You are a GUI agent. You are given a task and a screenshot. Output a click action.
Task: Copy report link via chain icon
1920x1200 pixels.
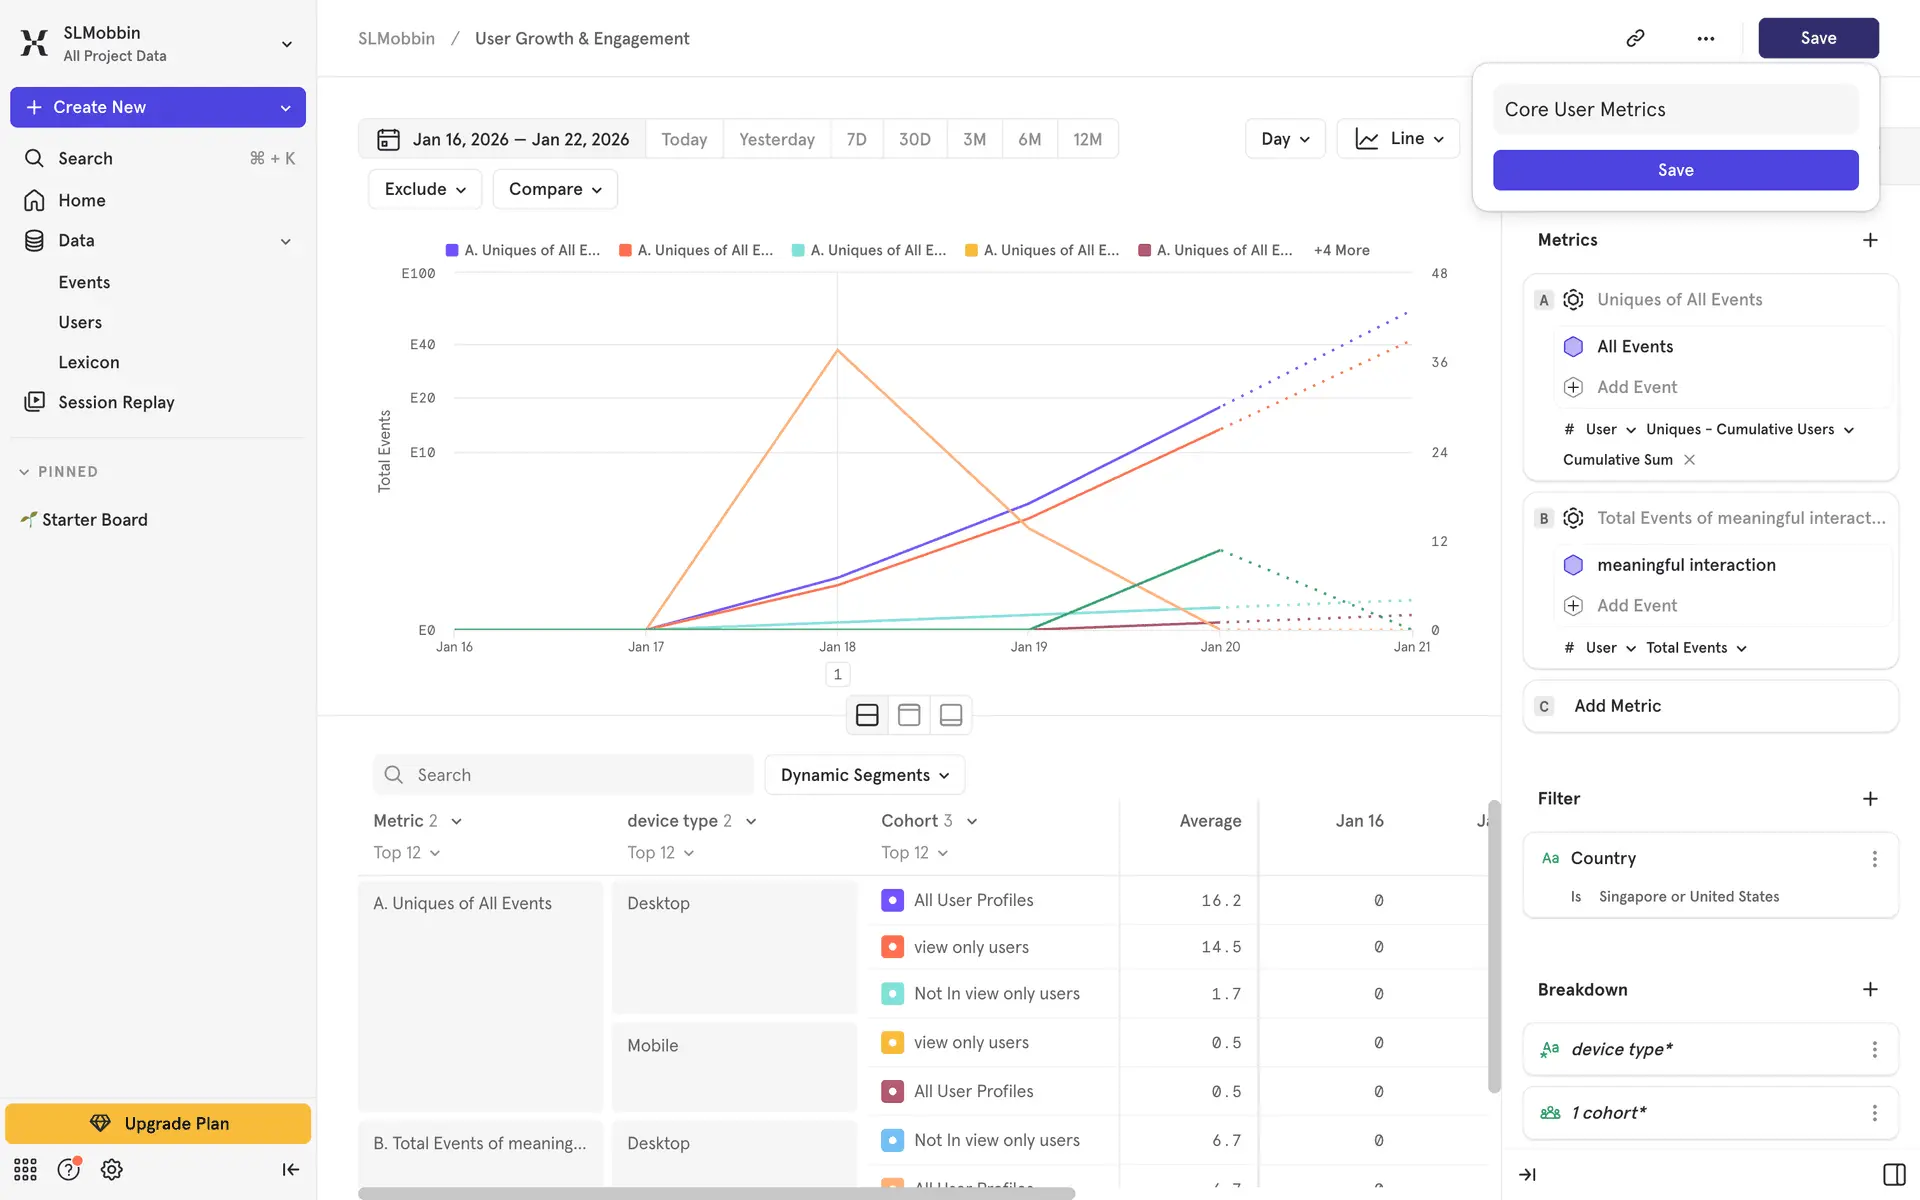pyautogui.click(x=1635, y=38)
